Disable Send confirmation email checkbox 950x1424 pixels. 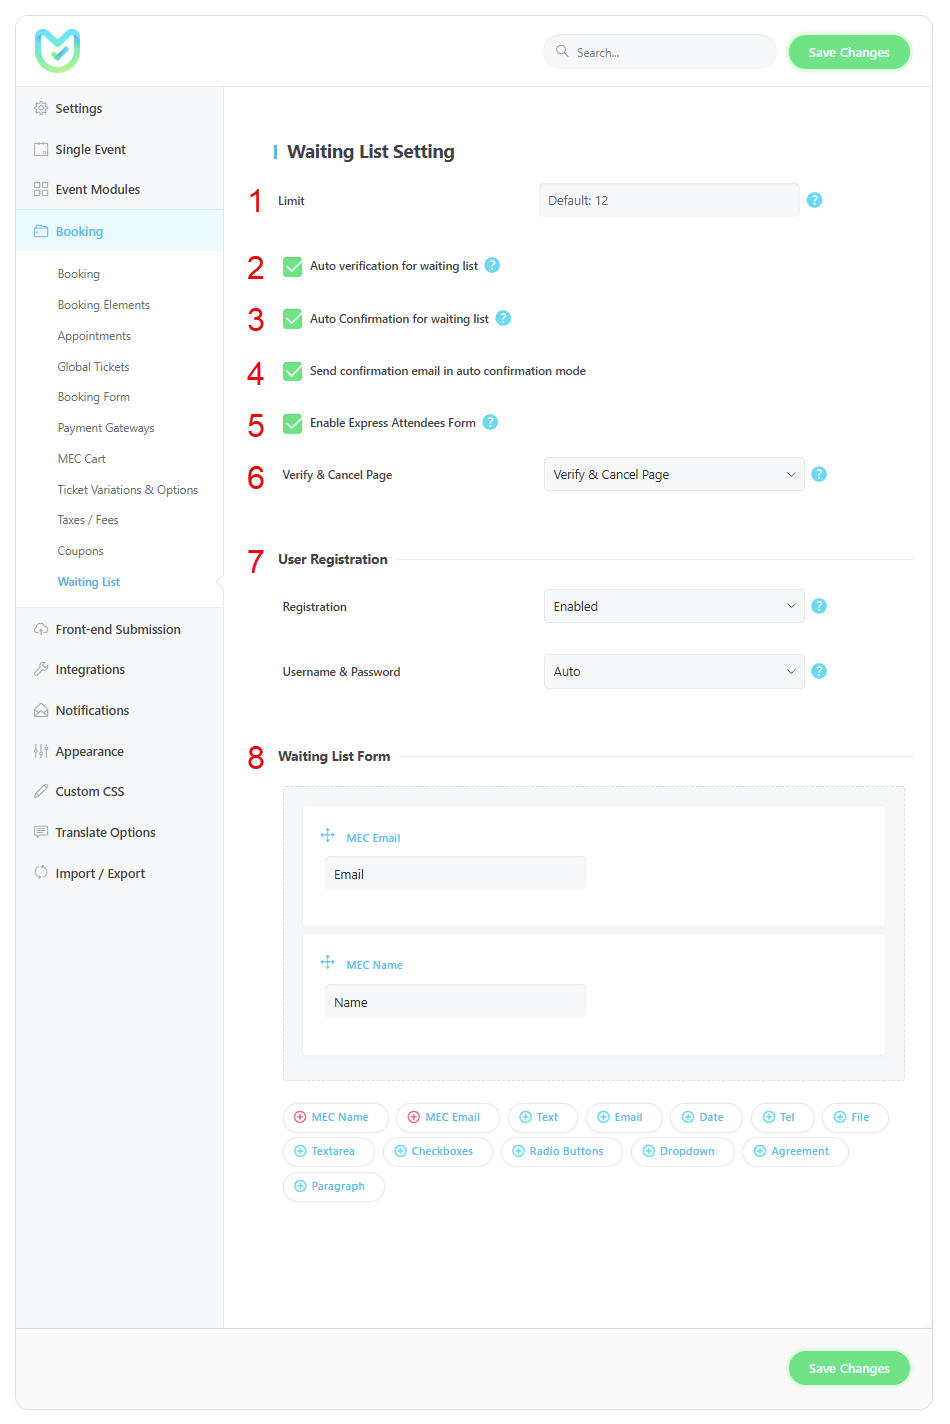coord(293,371)
